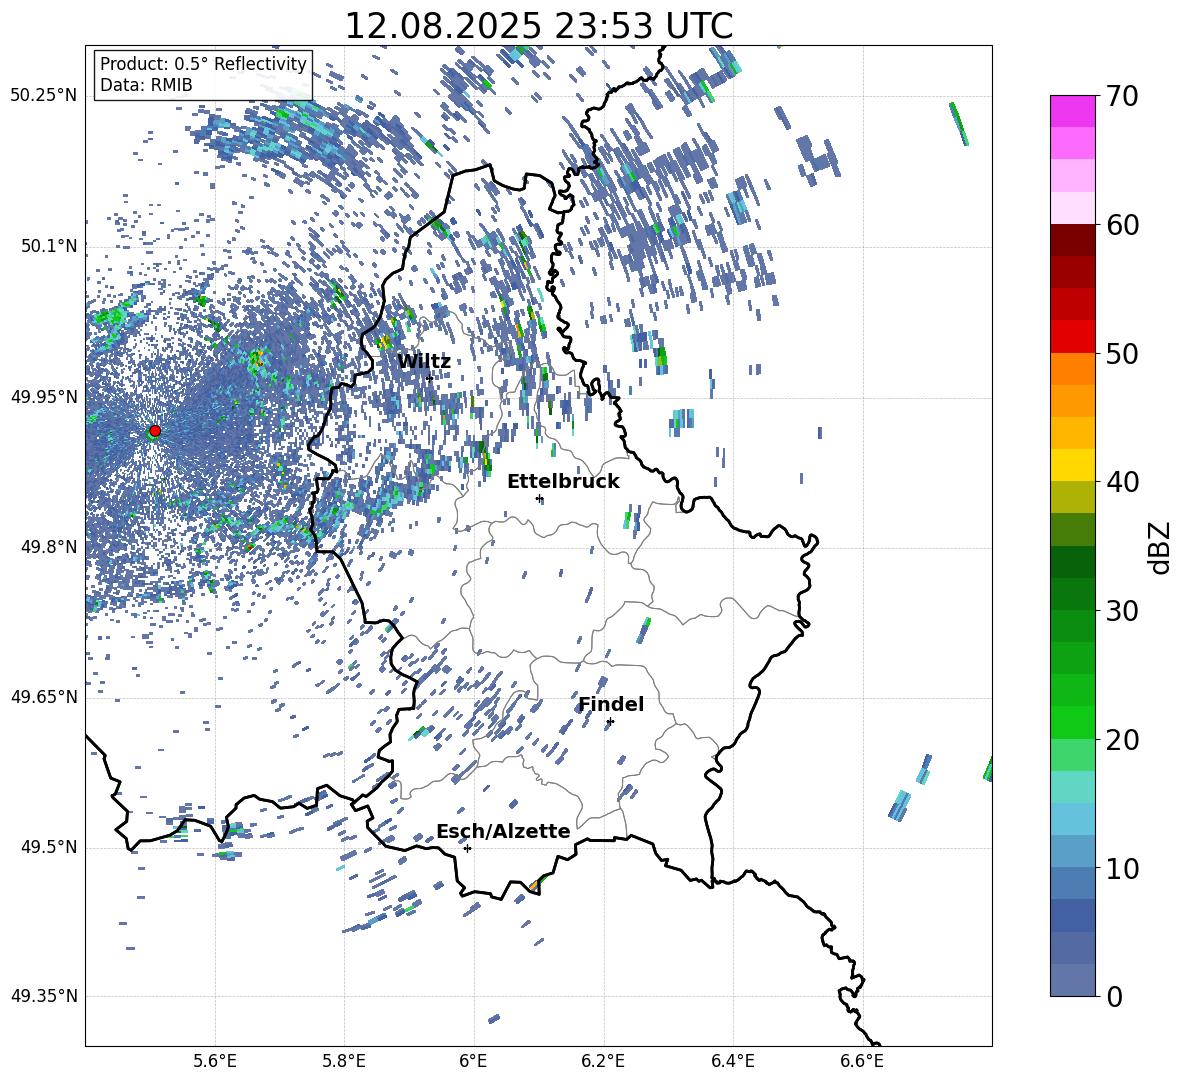This screenshot has width=1184, height=1081.
Task: Click the colorbar tick label 20
Action: (1121, 739)
